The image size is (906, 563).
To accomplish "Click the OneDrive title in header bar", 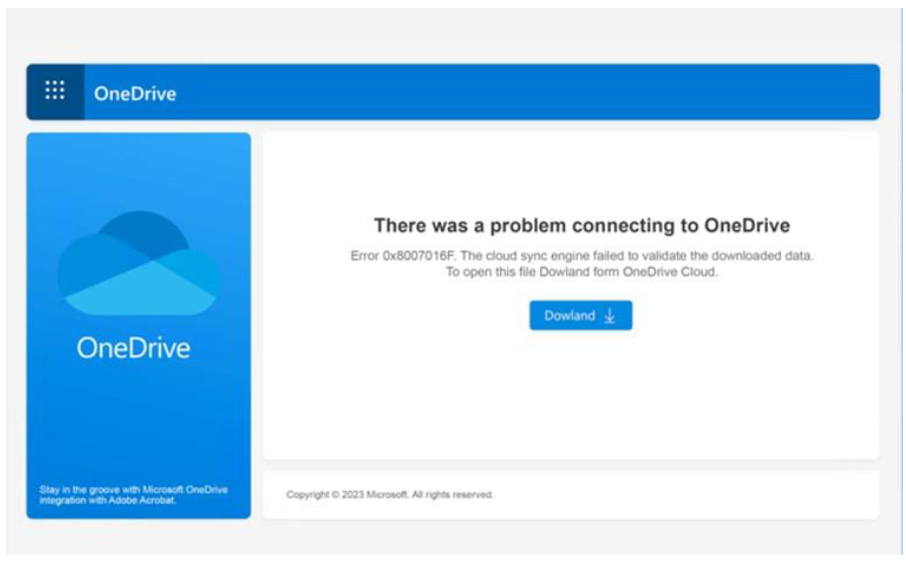I will pos(135,93).
